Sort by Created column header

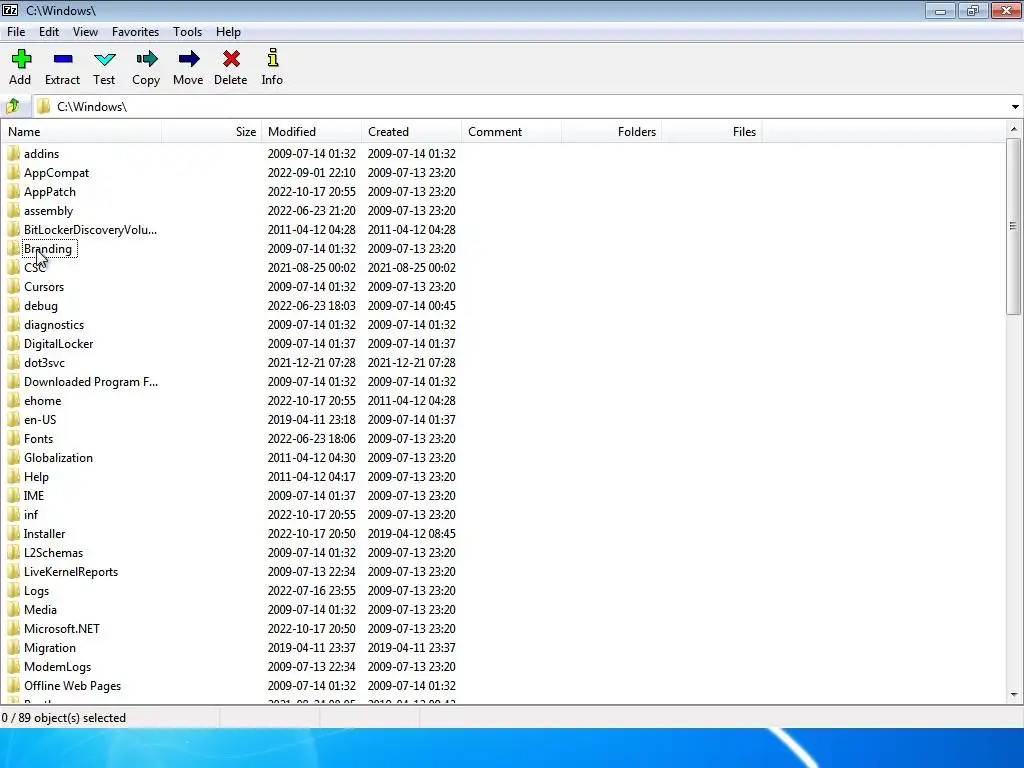point(411,131)
